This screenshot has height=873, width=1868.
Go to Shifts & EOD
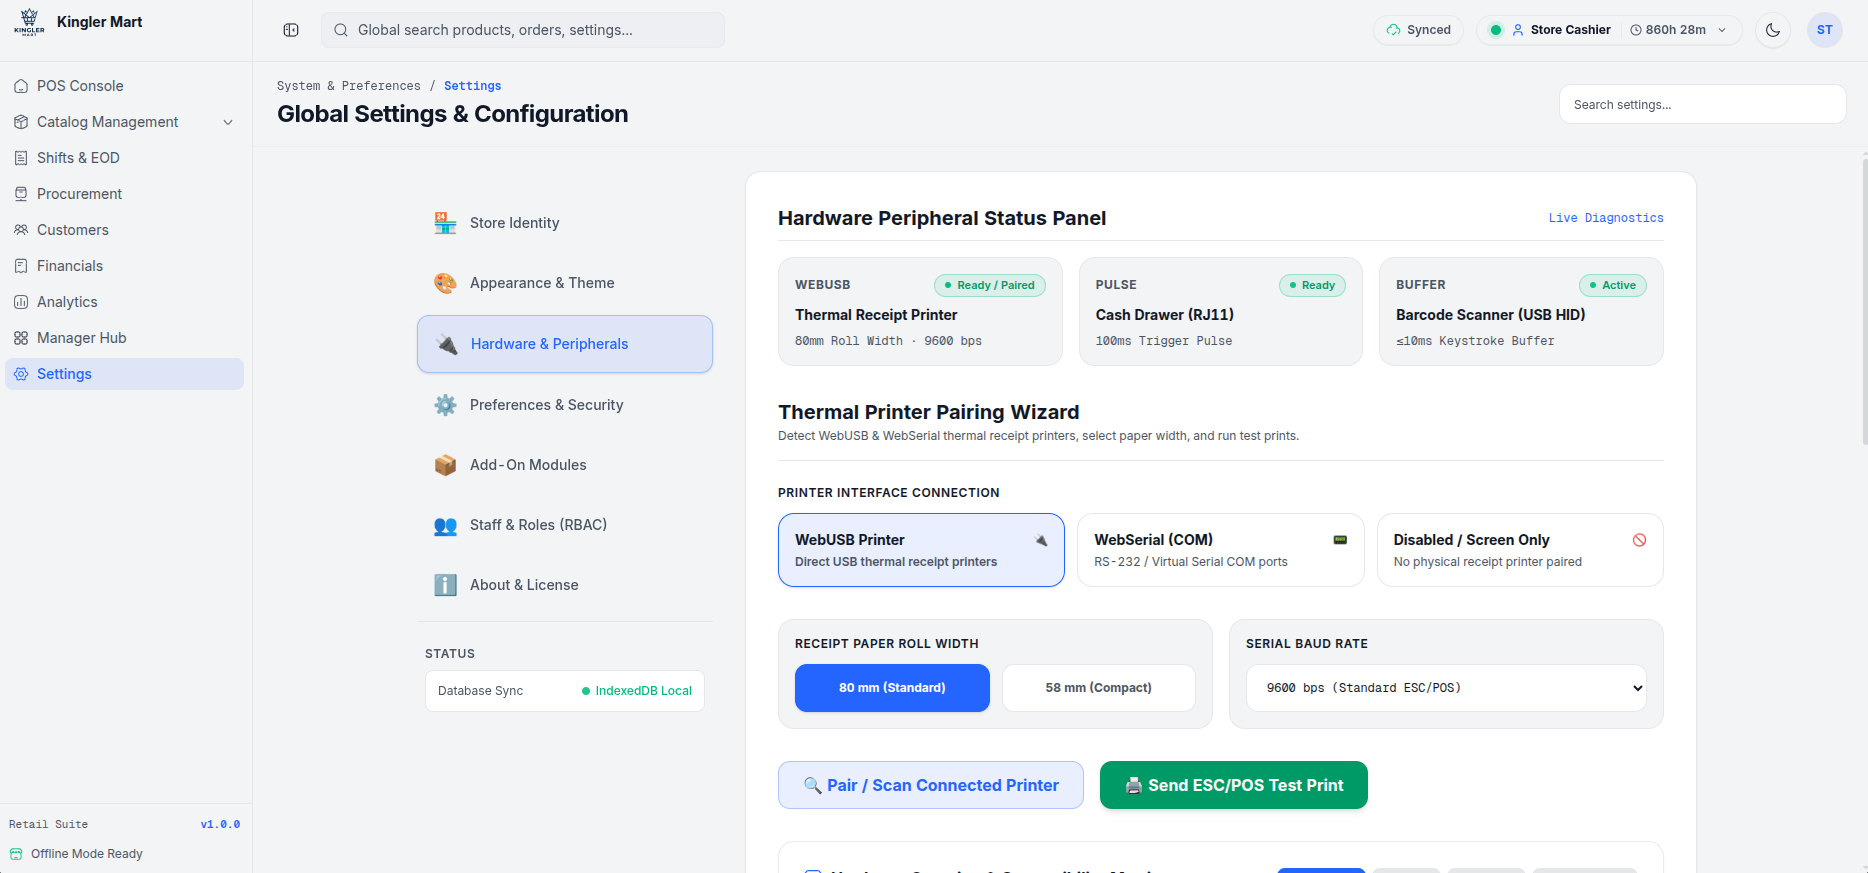(x=125, y=158)
